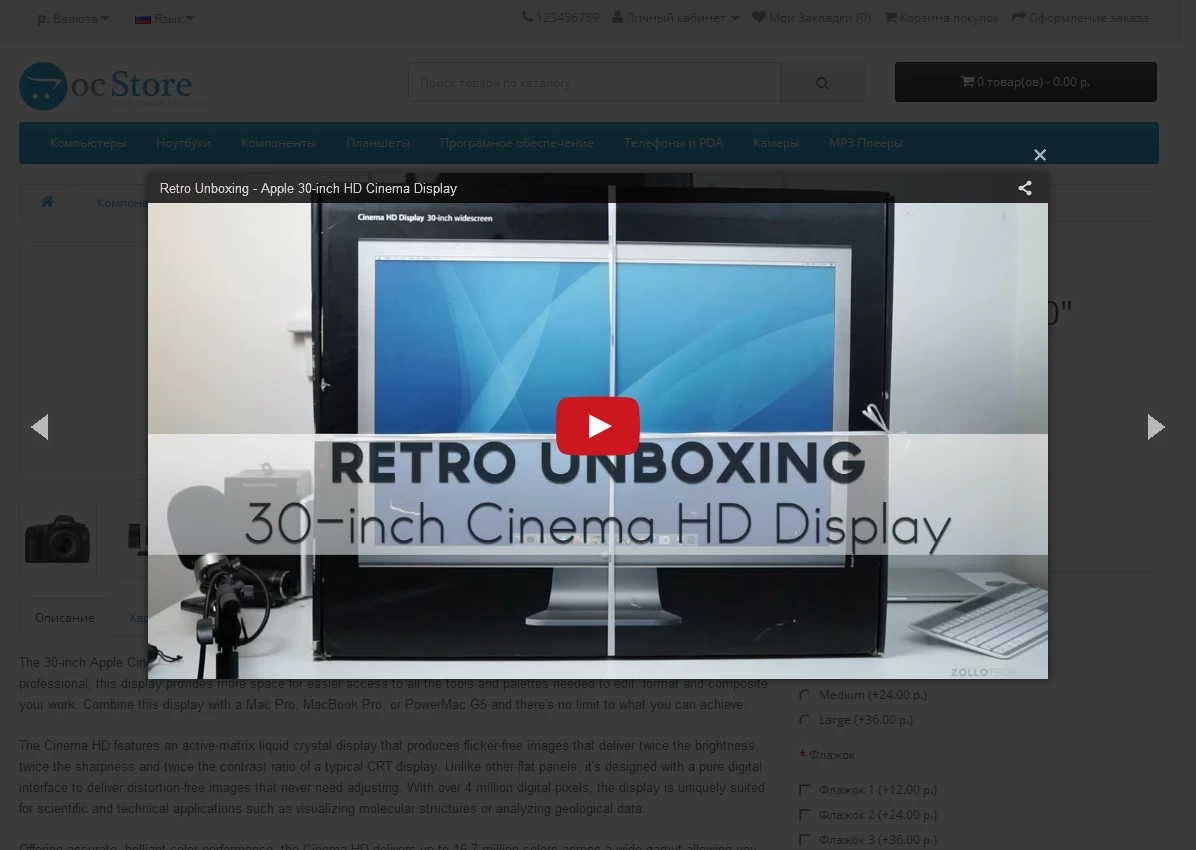Click the Russian flag language icon
The width and height of the screenshot is (1196, 850).
143,19
